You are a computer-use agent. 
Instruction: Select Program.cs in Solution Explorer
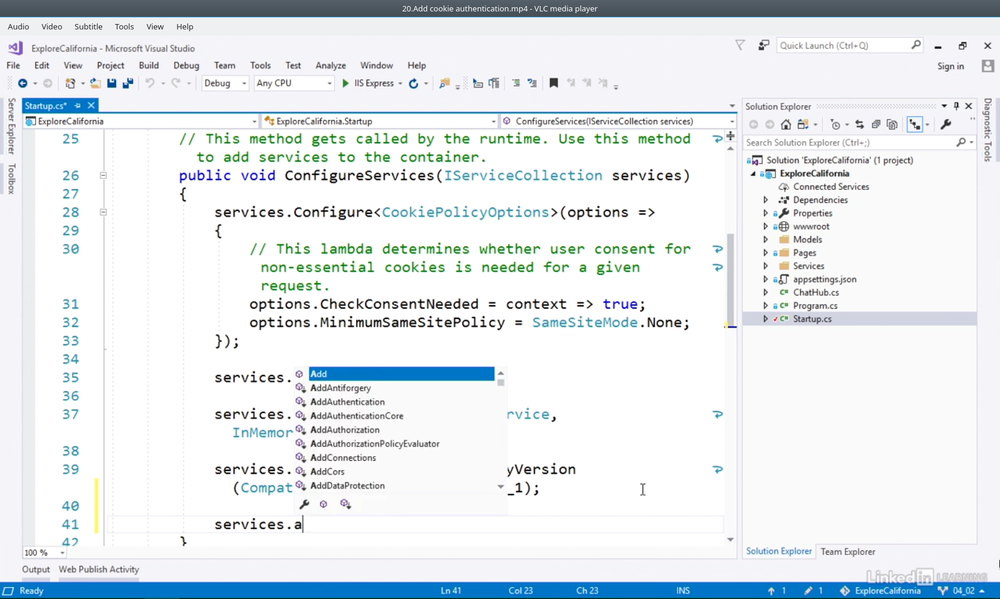(x=815, y=306)
